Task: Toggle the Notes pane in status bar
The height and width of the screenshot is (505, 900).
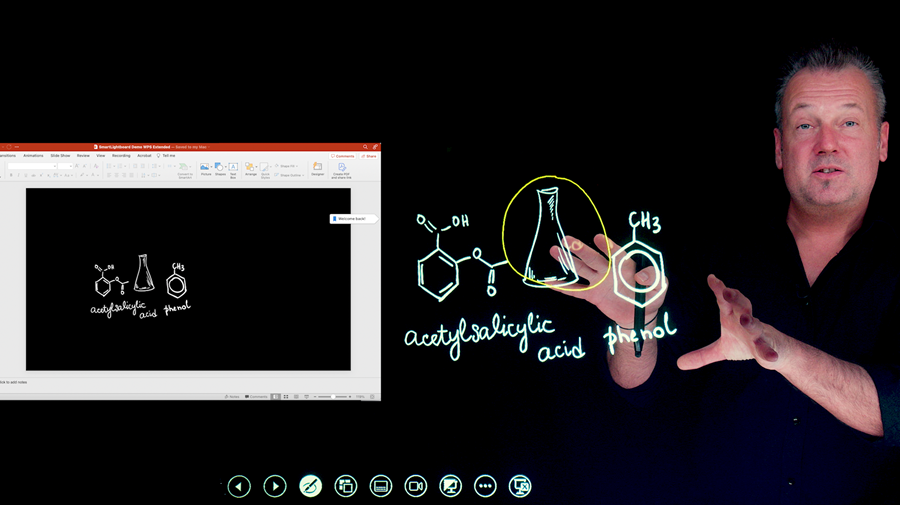Action: click(x=233, y=397)
